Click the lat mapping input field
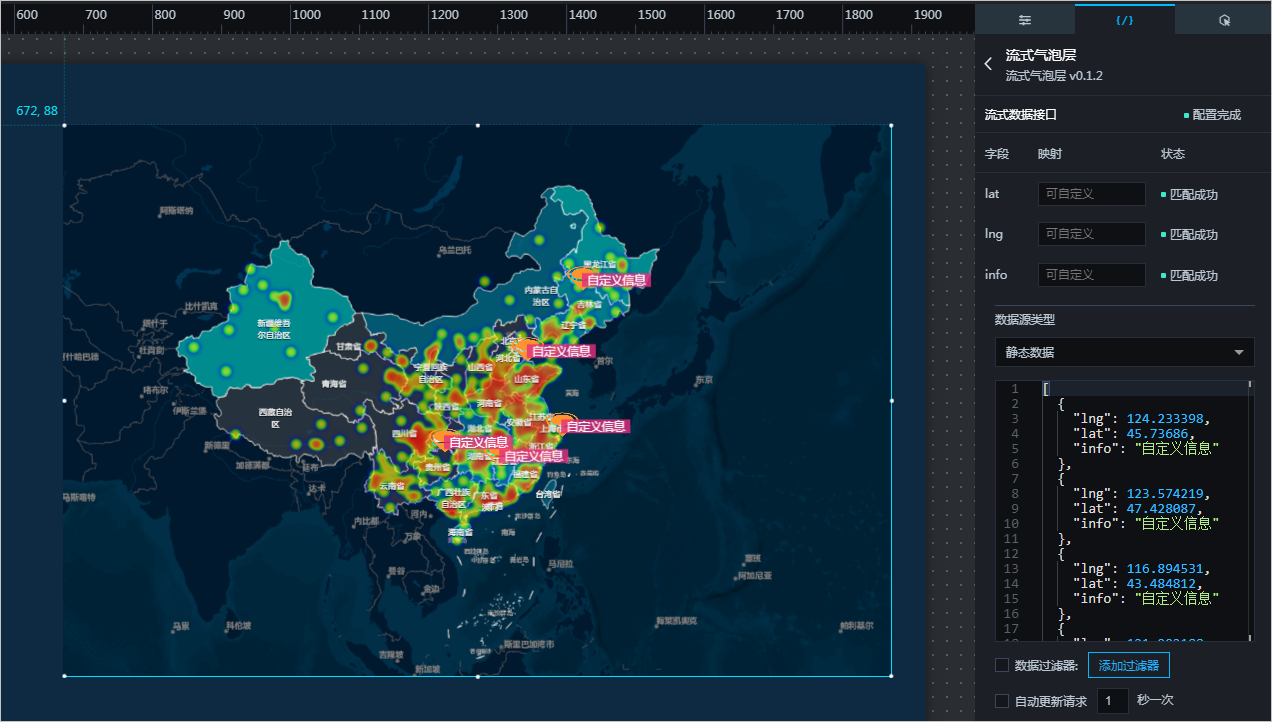 (x=1091, y=194)
